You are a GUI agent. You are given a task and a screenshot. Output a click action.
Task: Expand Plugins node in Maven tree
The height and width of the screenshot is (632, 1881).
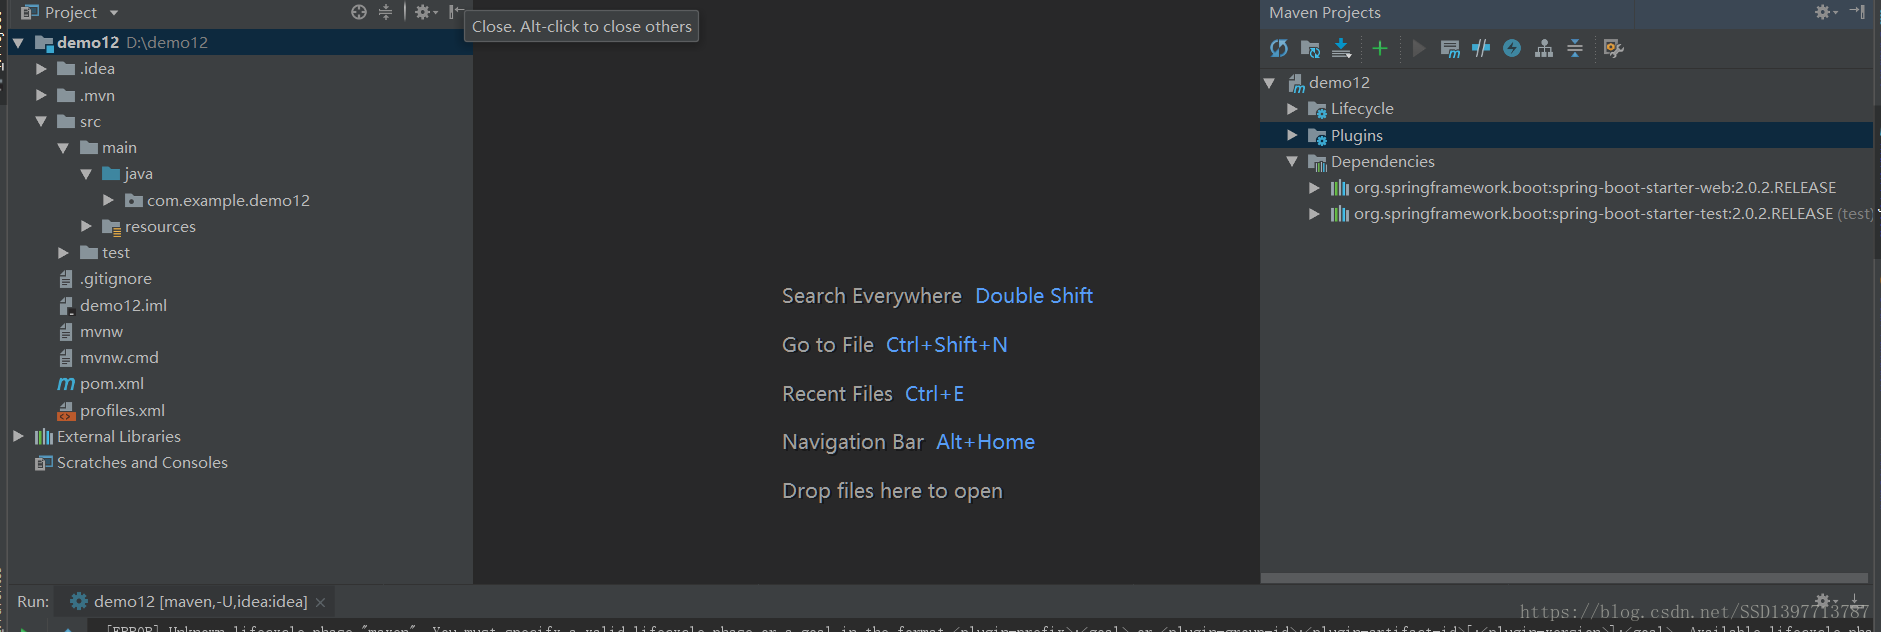coord(1292,135)
